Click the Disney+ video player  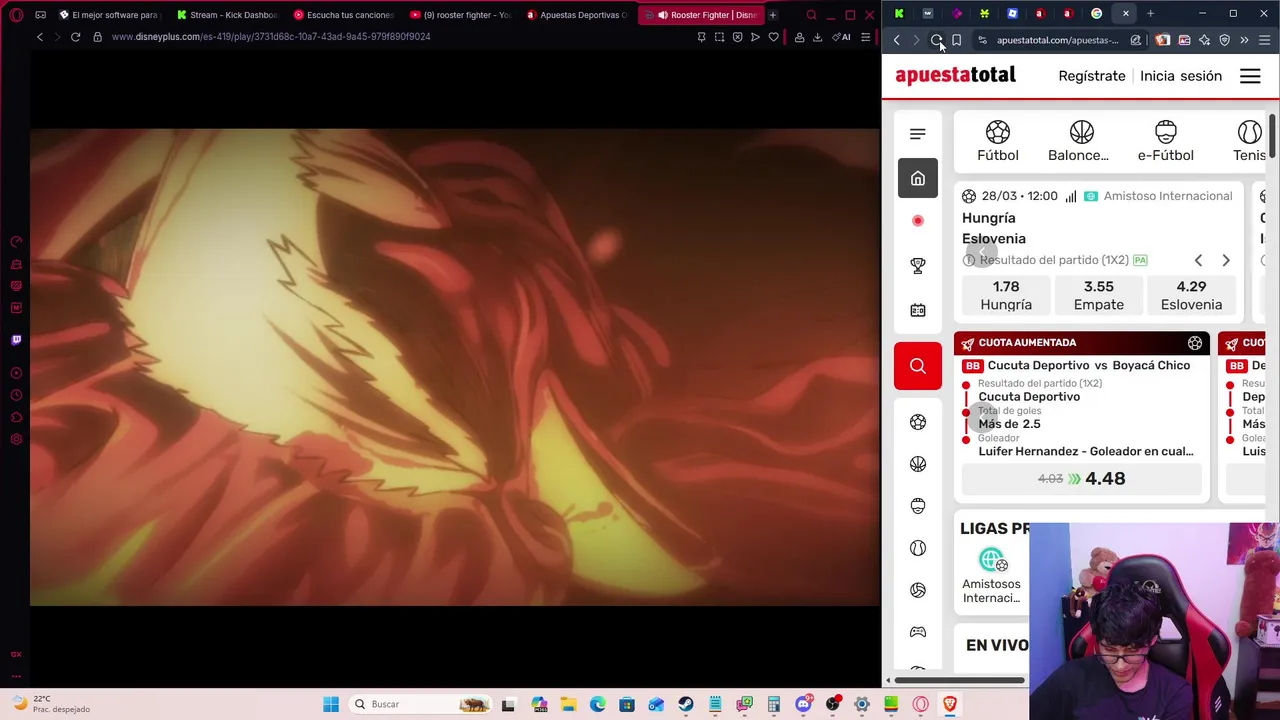coord(455,367)
